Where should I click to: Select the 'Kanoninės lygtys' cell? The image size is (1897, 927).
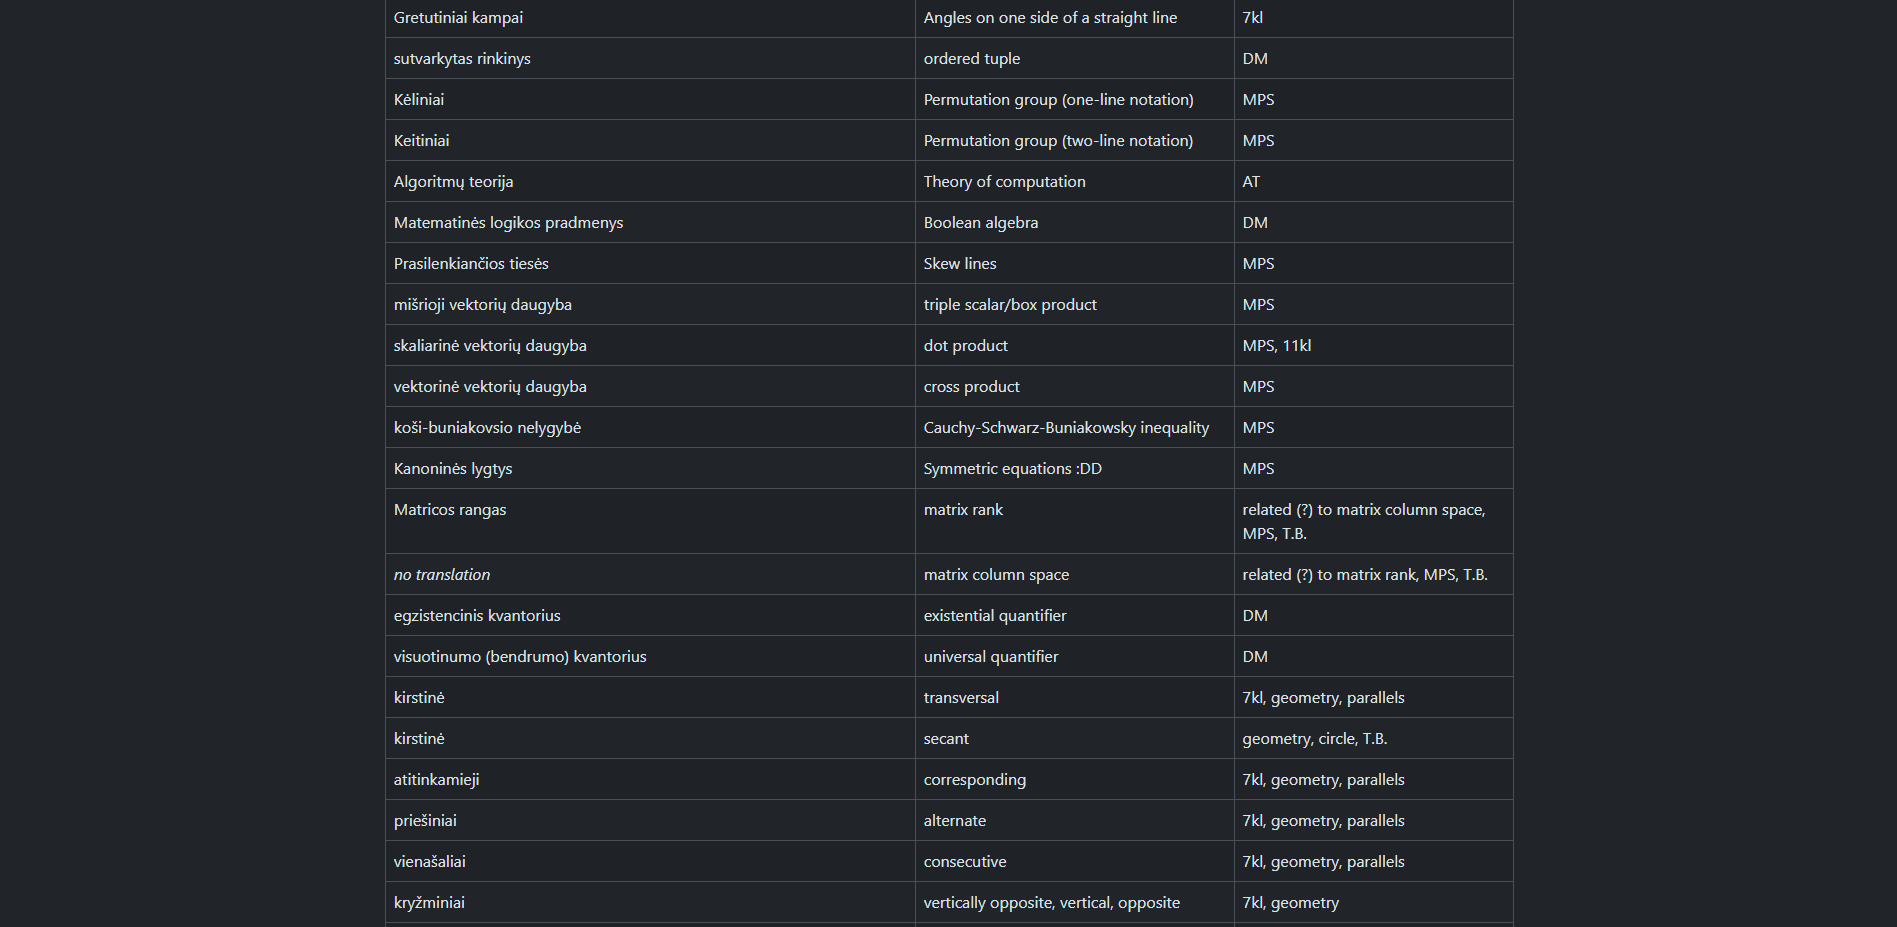pos(453,469)
